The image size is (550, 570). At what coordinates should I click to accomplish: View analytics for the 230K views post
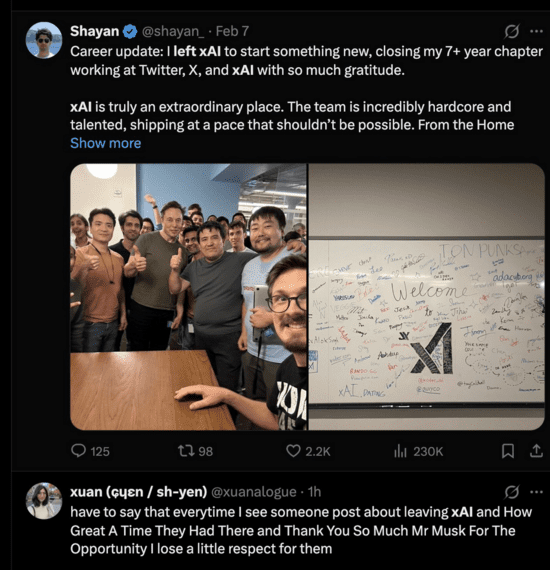[x=418, y=451]
